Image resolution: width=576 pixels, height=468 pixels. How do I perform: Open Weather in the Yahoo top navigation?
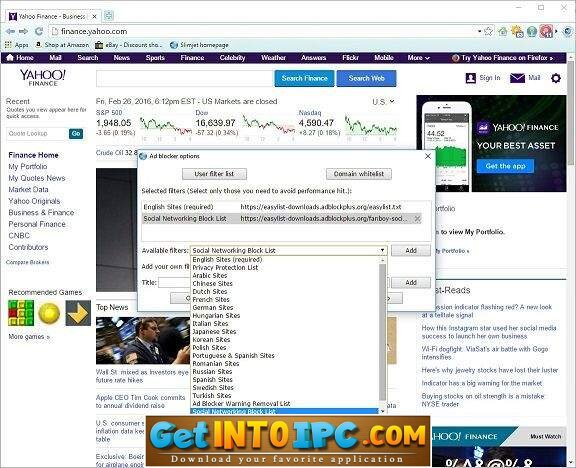coord(273,58)
